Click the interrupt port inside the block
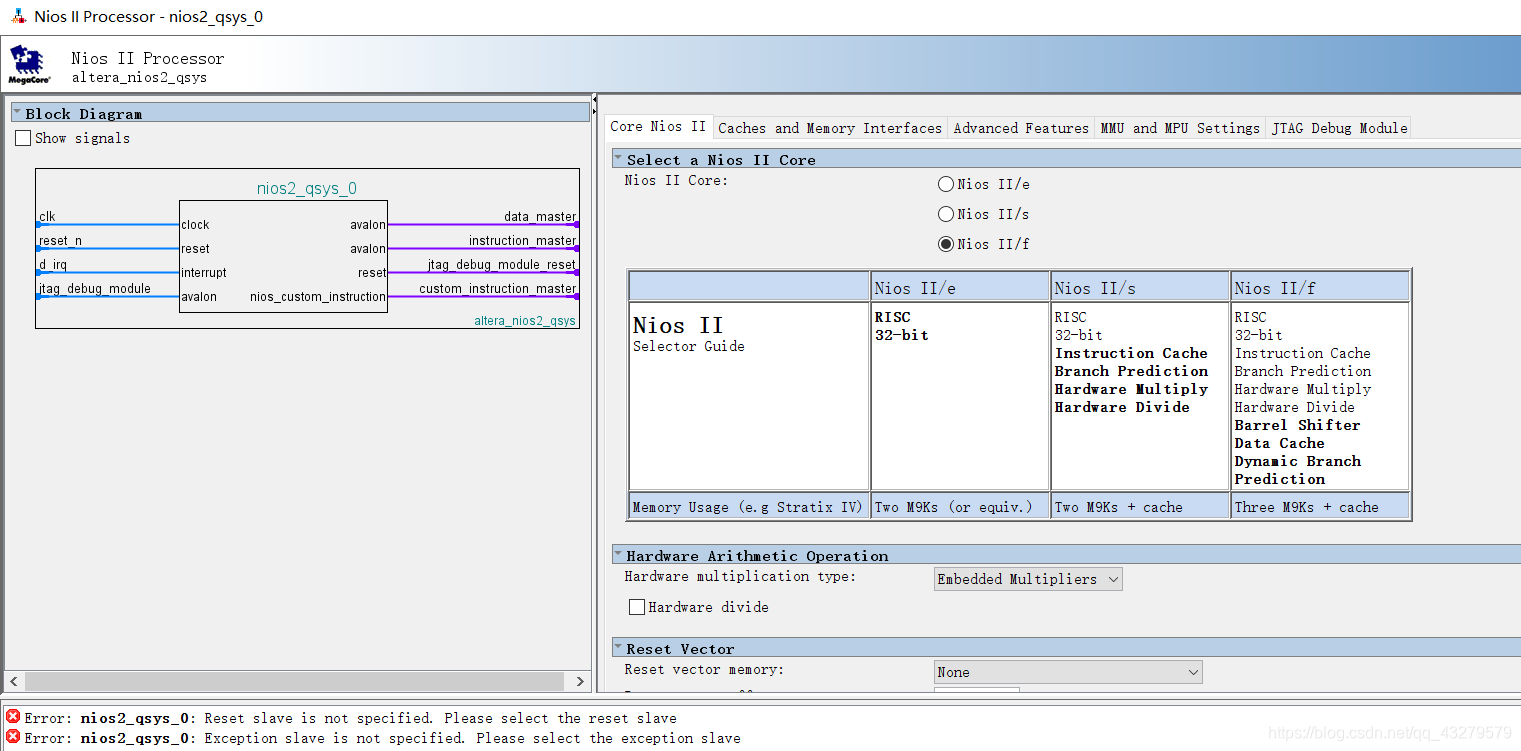This screenshot has height=751, width=1521. coord(204,272)
